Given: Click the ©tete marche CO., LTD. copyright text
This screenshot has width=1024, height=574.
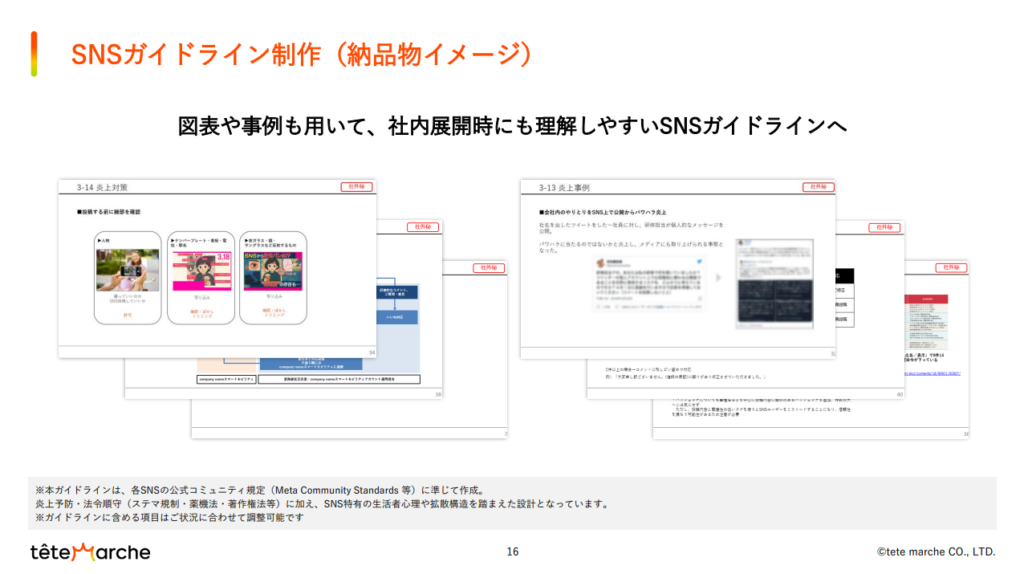Looking at the screenshot, I should [936, 551].
